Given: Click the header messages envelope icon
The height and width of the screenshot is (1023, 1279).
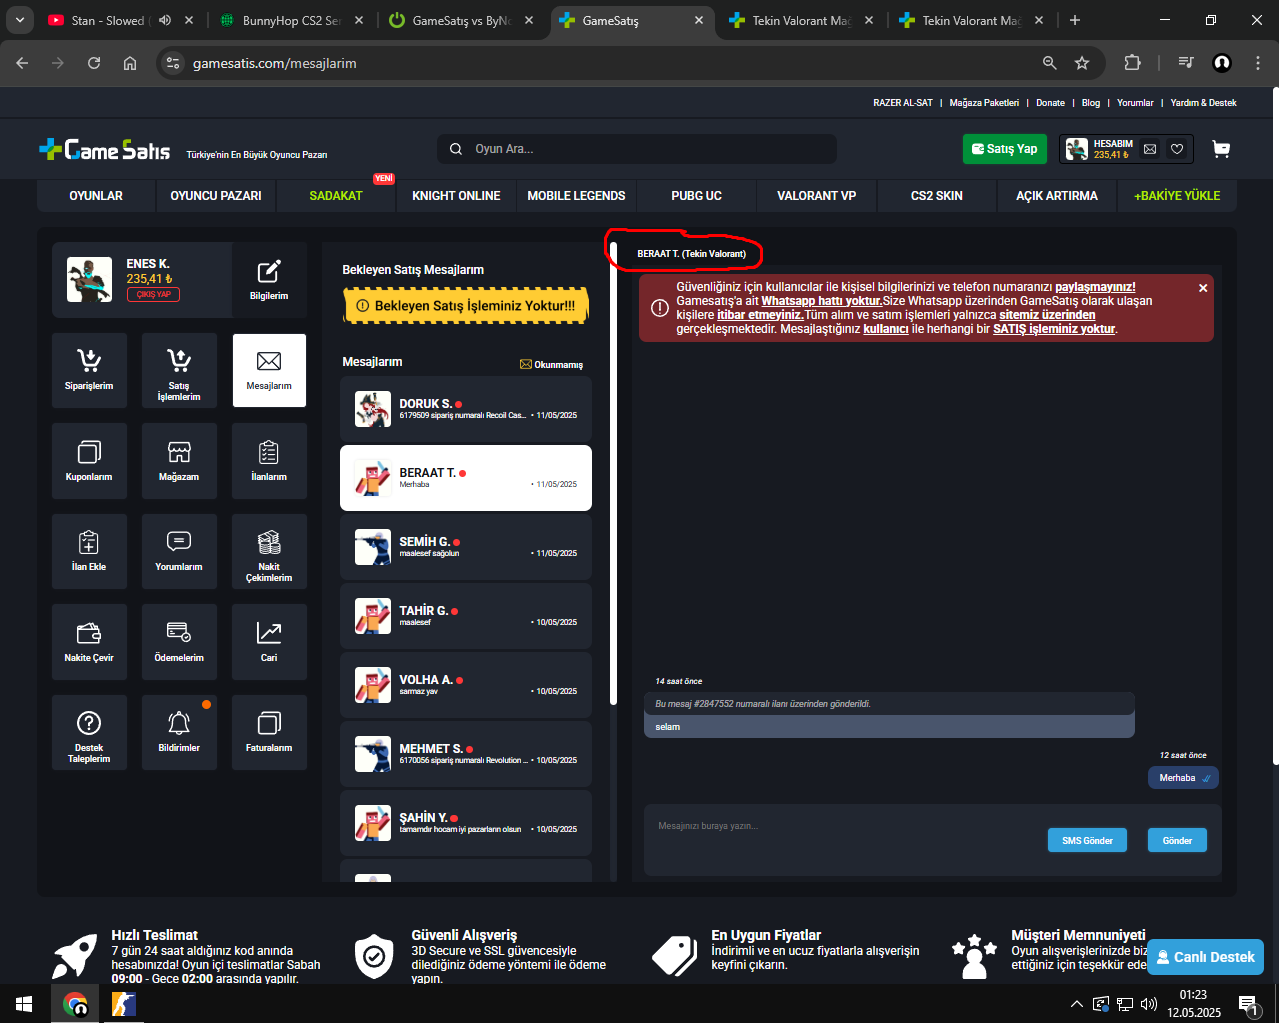Looking at the screenshot, I should pos(1150,149).
